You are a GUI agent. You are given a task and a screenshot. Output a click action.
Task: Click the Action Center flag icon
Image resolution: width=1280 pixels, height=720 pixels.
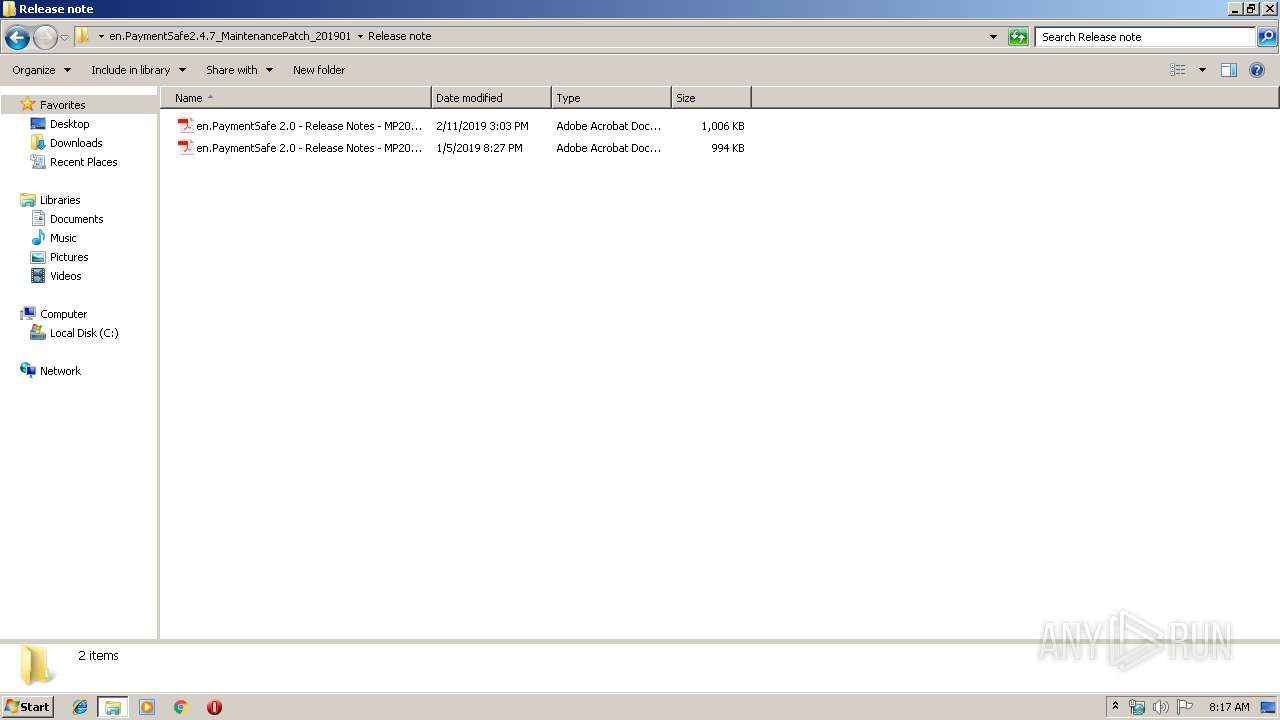(x=1184, y=707)
